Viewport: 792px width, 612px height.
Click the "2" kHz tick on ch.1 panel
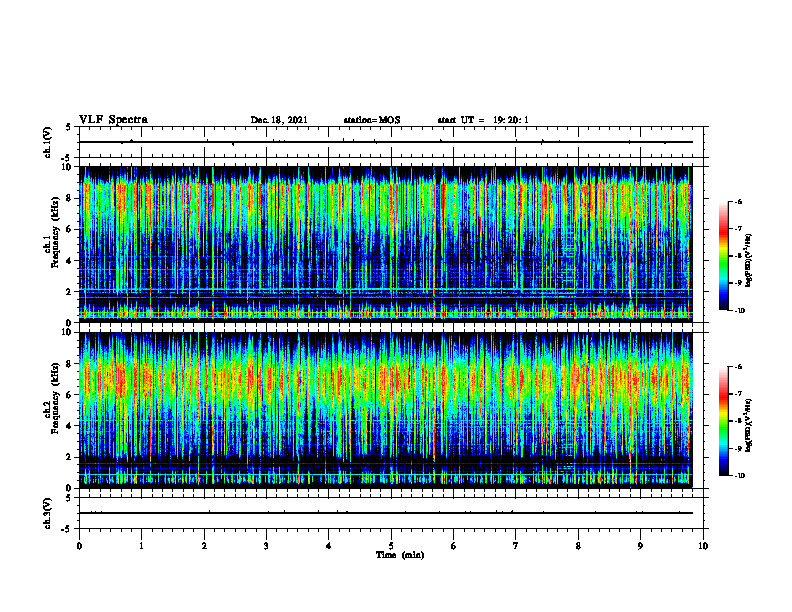tap(70, 292)
